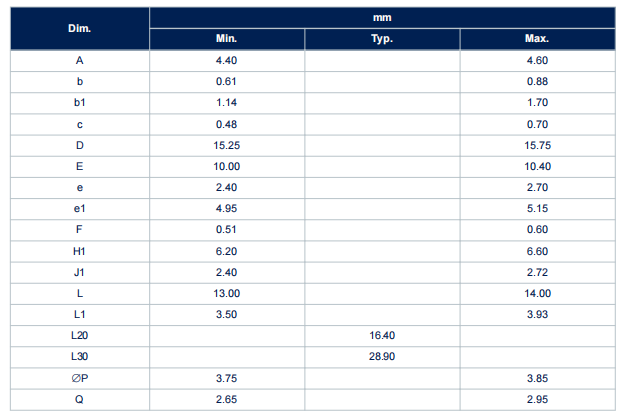Select the b1 dimension label
627x420 pixels.
(x=79, y=102)
